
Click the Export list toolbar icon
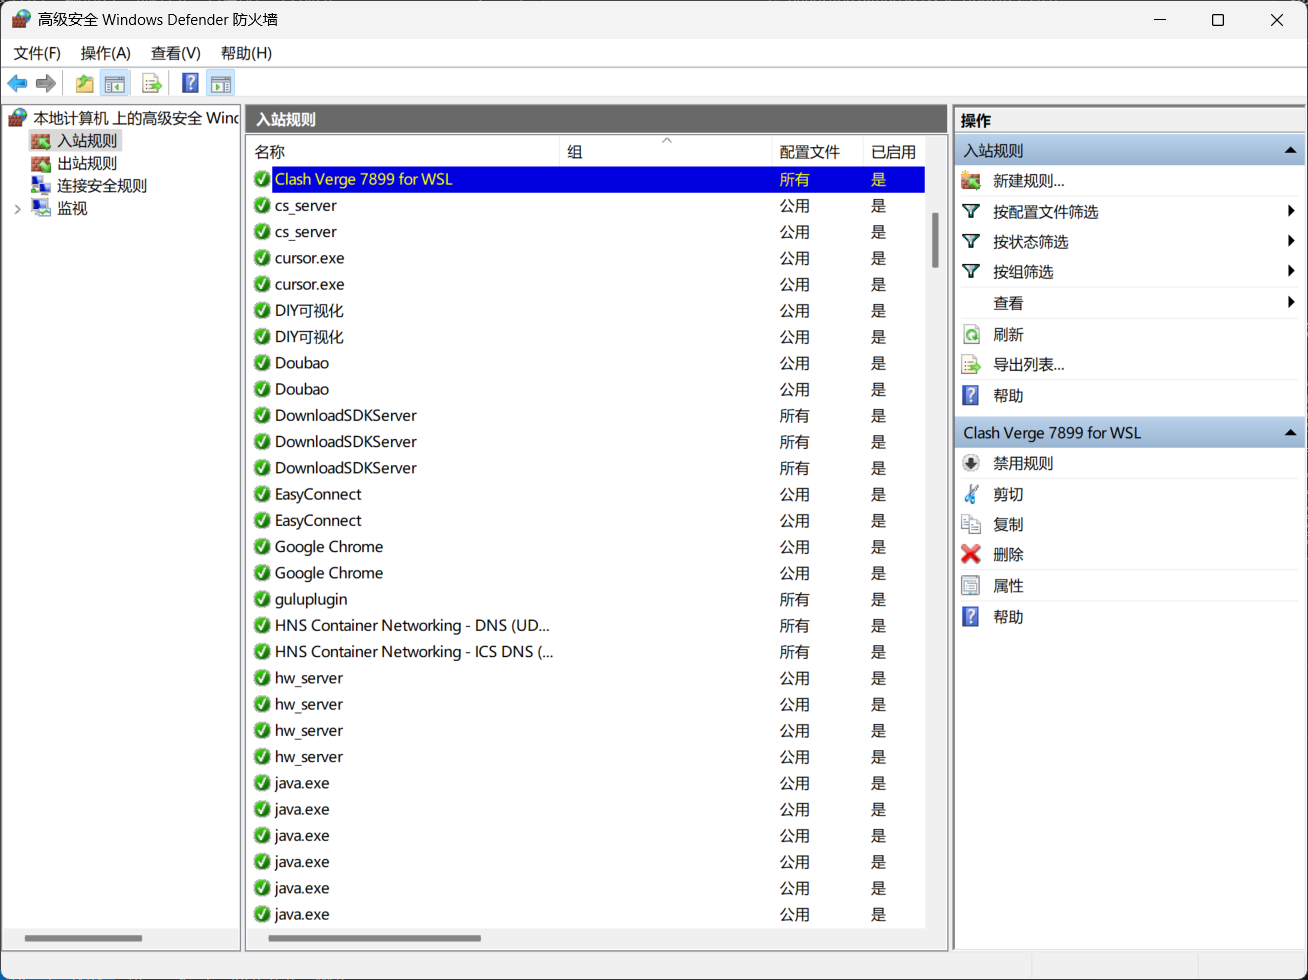tap(152, 83)
